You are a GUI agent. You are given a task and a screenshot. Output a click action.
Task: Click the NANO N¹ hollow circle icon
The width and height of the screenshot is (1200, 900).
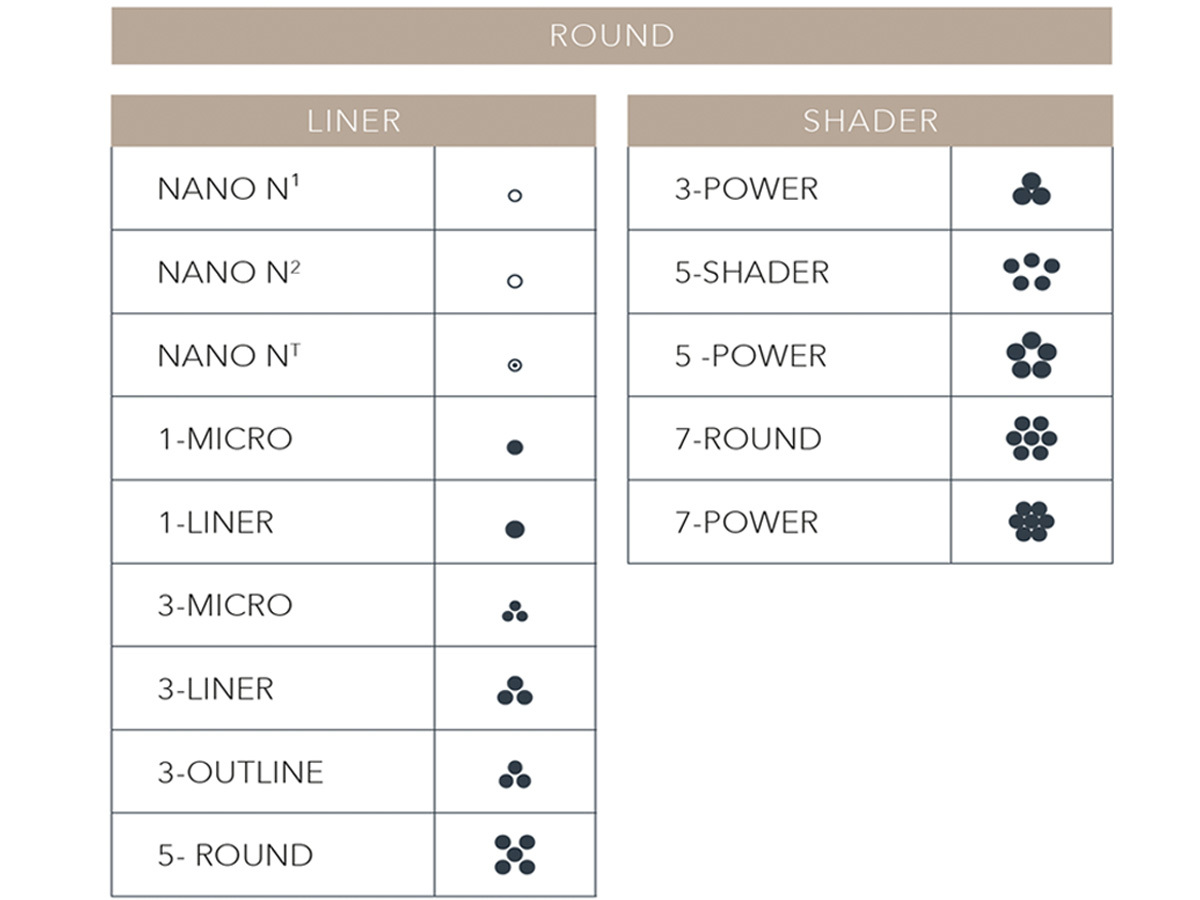pos(515,196)
